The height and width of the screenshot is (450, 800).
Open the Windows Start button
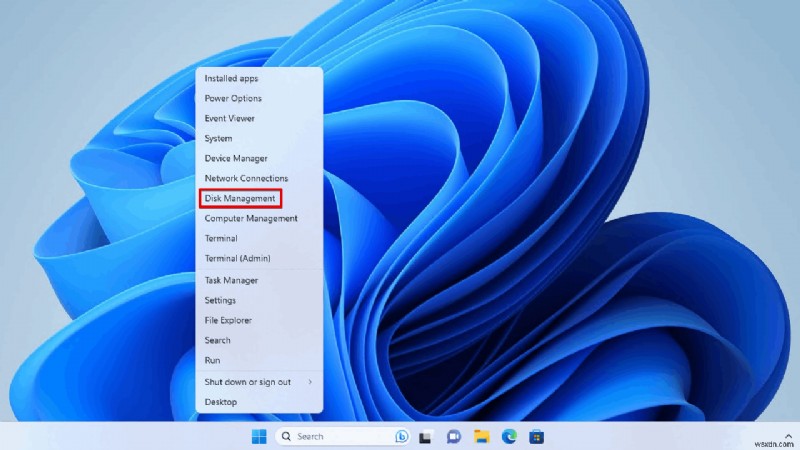(259, 437)
